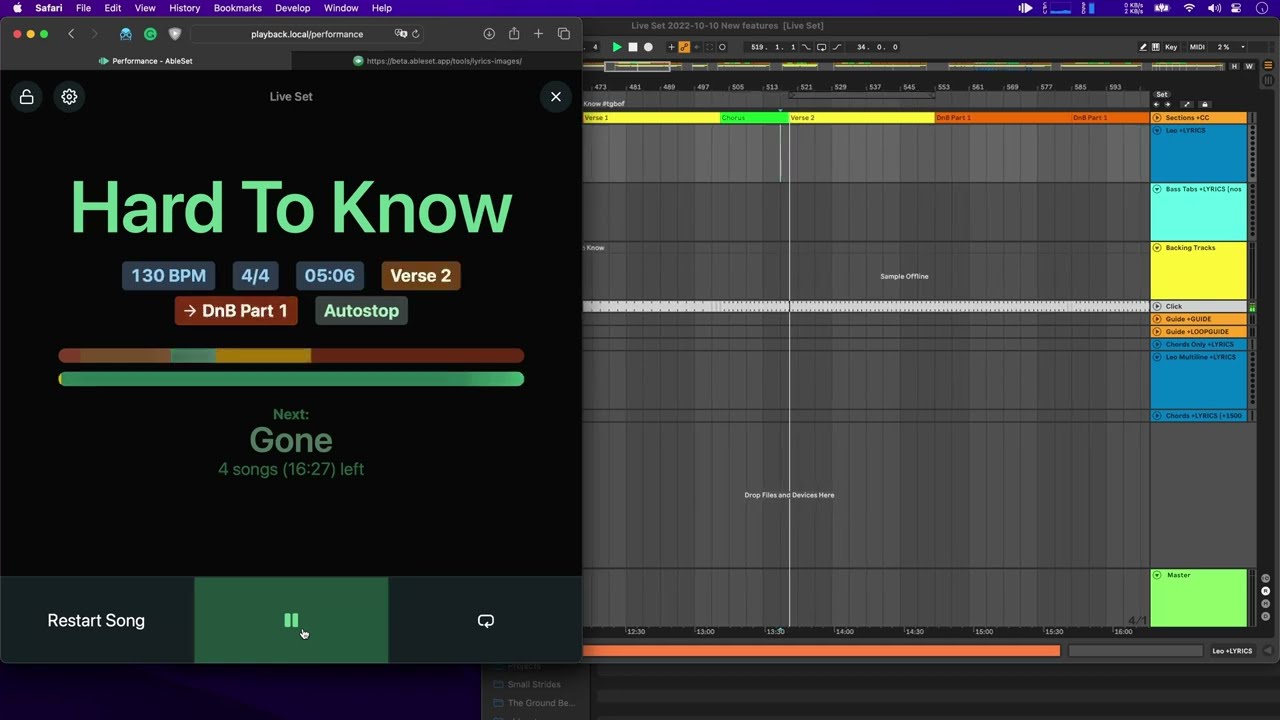Screen dimensions: 1280x720
Task: Open the Bookmarks menu
Action: pos(238,8)
